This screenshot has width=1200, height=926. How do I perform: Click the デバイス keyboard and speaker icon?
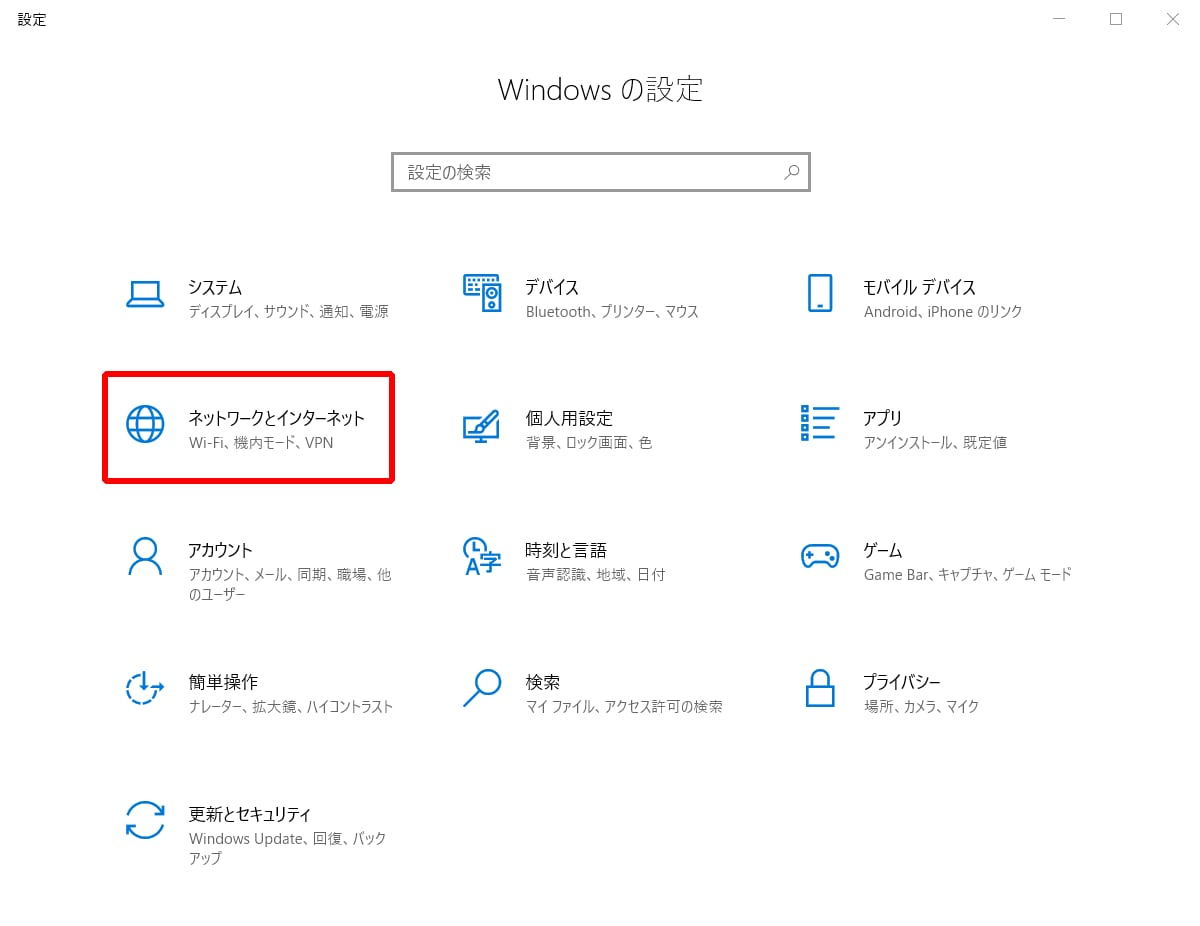tap(482, 293)
